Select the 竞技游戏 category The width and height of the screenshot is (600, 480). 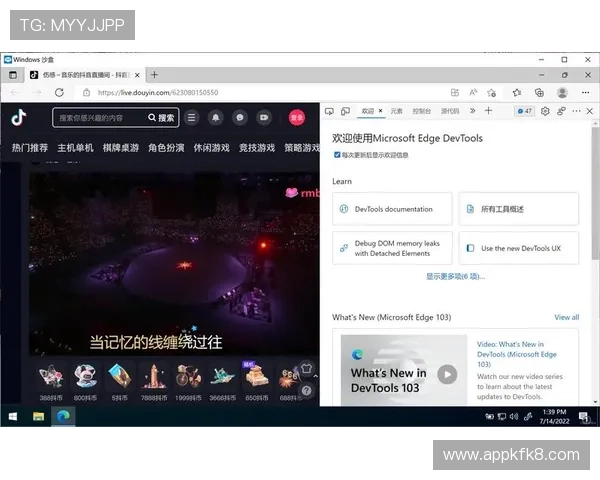(x=257, y=148)
